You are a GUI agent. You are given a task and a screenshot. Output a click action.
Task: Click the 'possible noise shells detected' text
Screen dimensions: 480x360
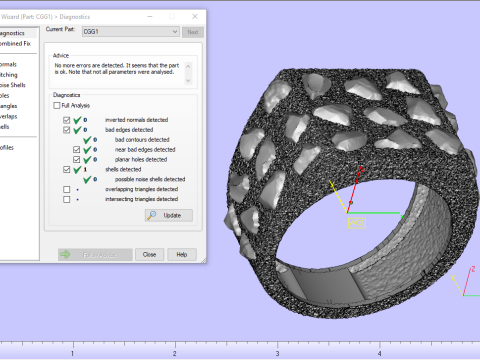150,179
